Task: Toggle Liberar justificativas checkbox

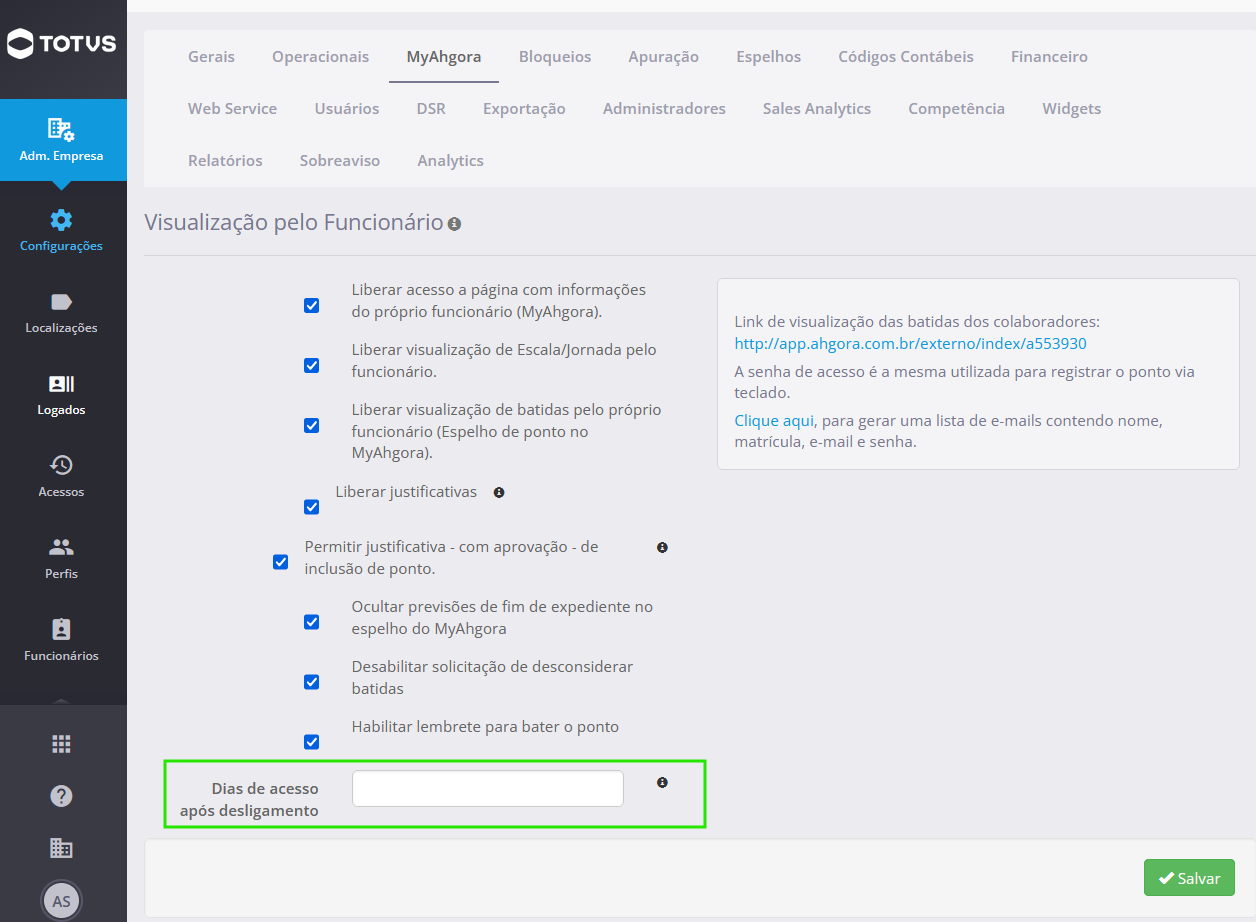Action: tap(311, 507)
